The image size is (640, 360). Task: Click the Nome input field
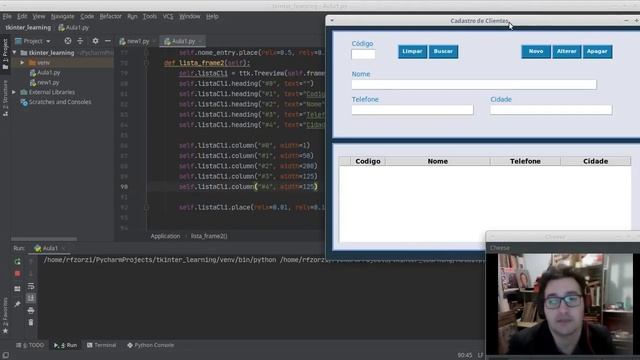coord(474,84)
